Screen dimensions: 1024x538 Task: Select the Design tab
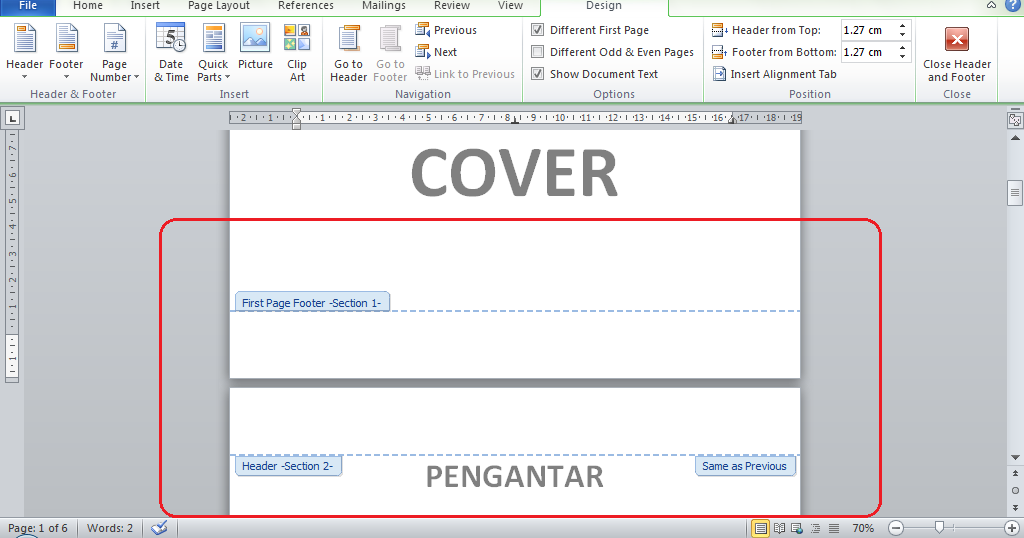pyautogui.click(x=604, y=6)
